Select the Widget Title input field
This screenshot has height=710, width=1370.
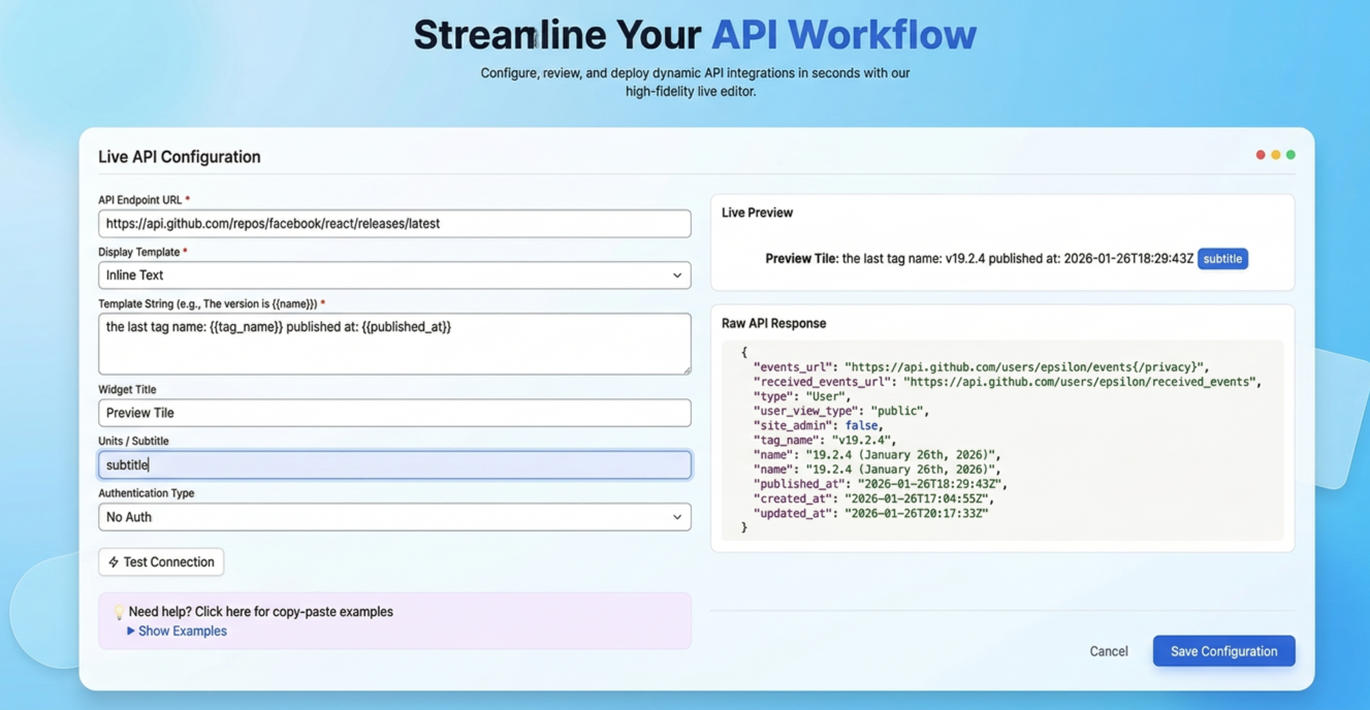pos(394,413)
